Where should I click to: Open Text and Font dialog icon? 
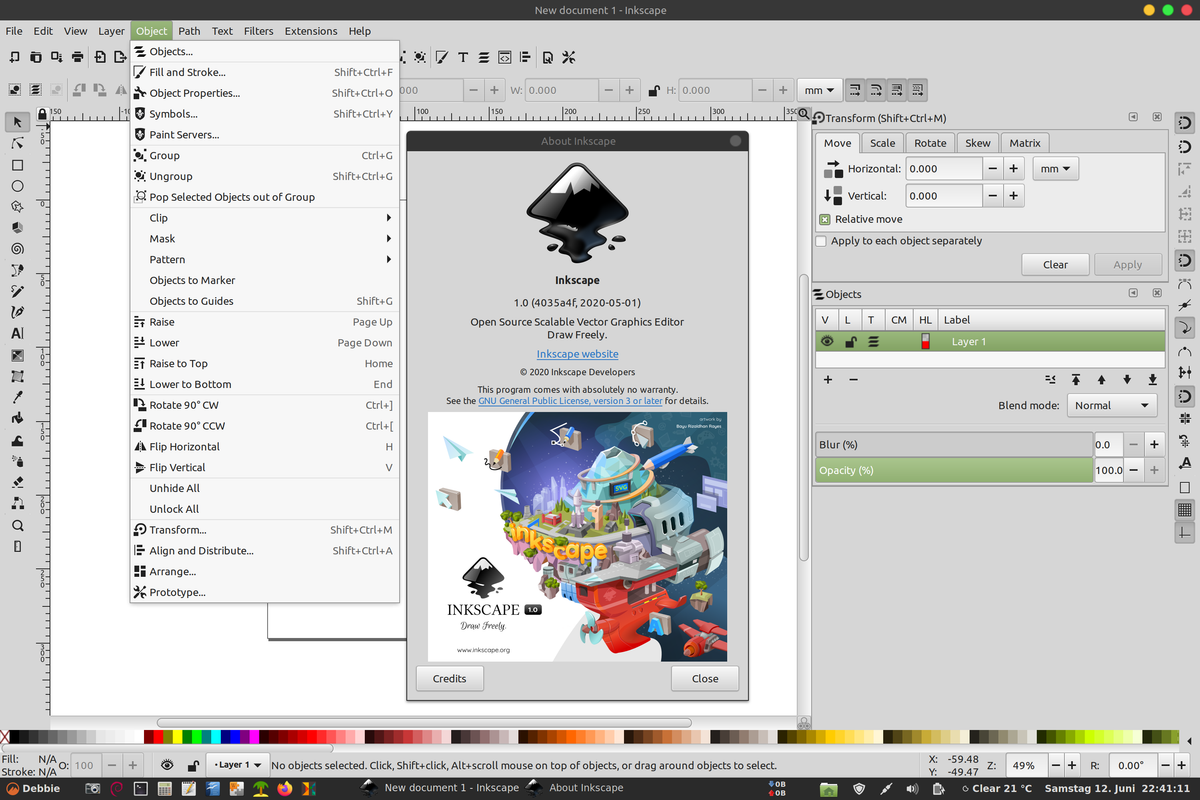coord(463,57)
